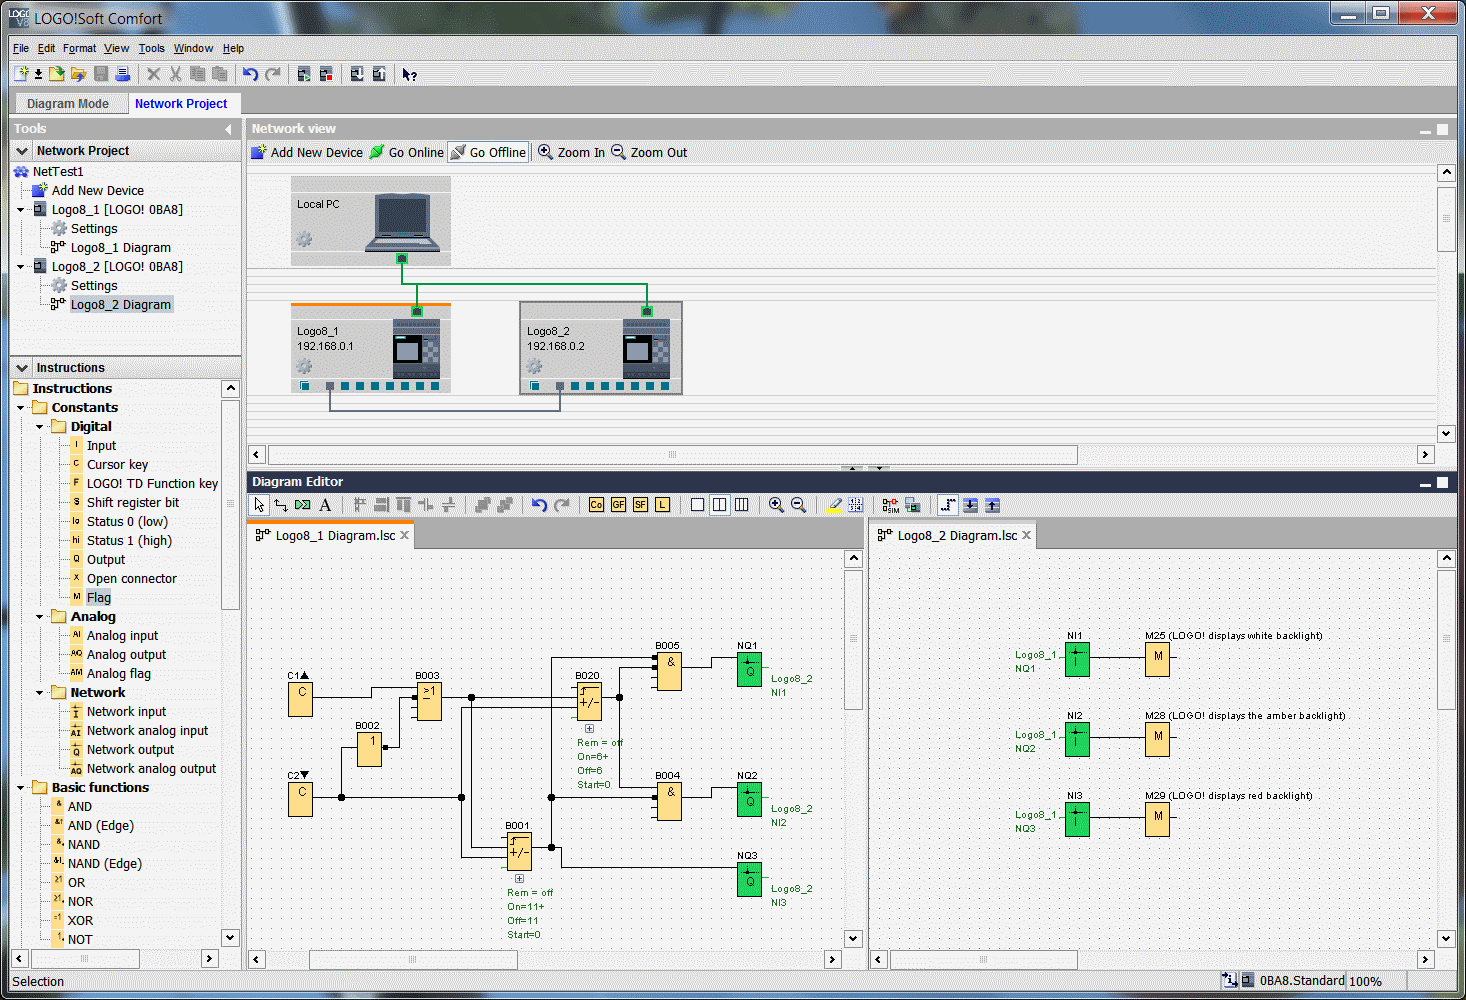This screenshot has width=1466, height=1000.
Task: Open the Window menu
Action: click(x=193, y=48)
